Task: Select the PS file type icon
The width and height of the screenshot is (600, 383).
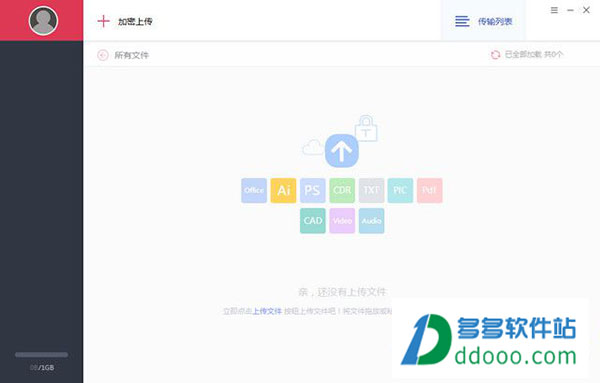Action: click(313, 190)
